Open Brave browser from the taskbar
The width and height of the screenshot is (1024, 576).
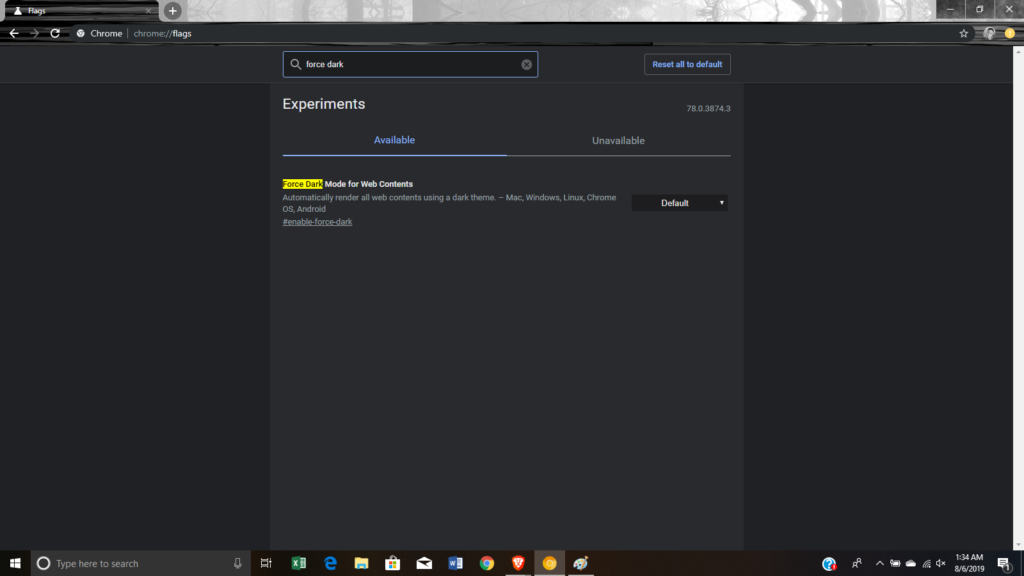[x=518, y=563]
